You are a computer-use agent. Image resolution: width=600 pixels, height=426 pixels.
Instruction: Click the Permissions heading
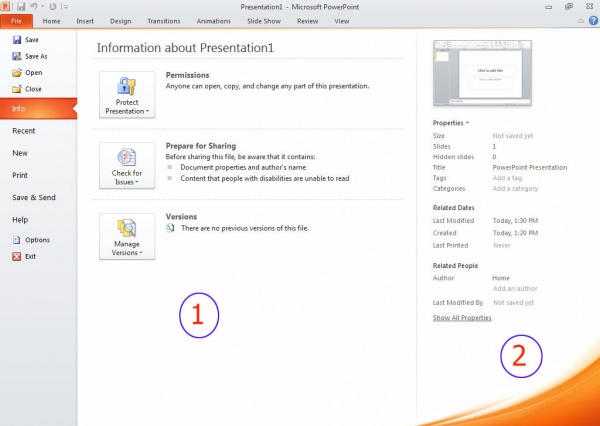pos(188,75)
